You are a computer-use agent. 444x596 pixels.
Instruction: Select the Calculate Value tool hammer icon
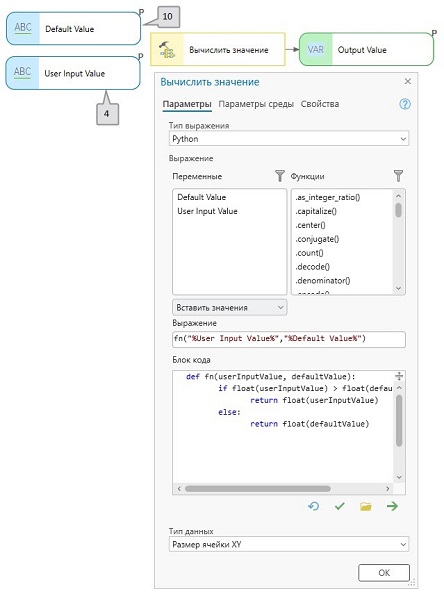tap(167, 50)
